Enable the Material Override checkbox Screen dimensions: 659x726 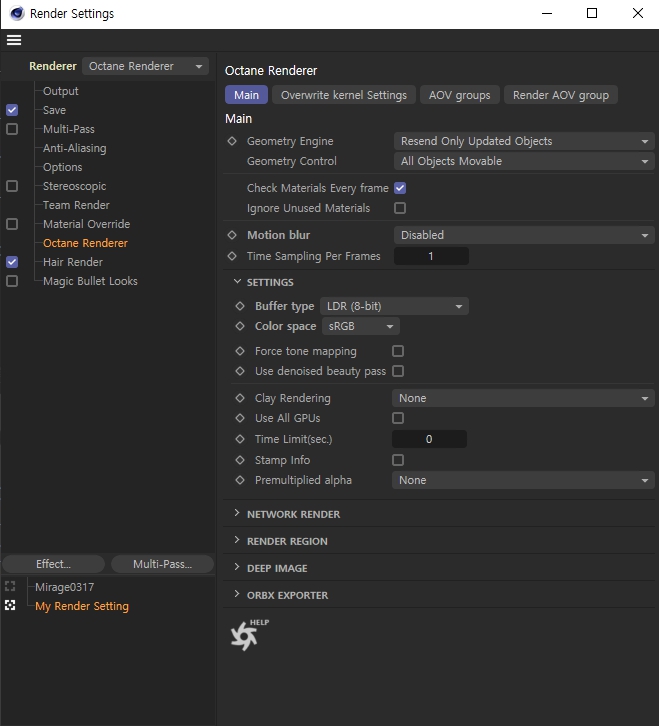pyautogui.click(x=12, y=224)
